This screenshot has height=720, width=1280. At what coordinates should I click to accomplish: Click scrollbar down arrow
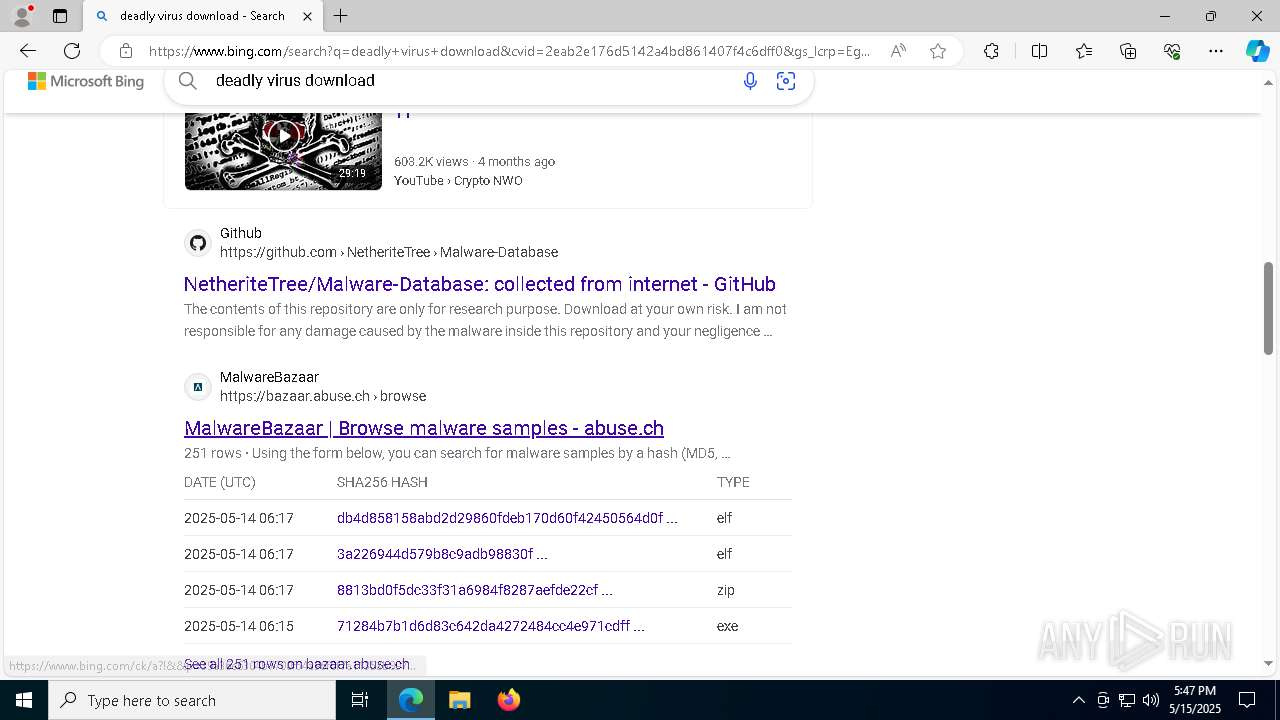pyautogui.click(x=1268, y=663)
